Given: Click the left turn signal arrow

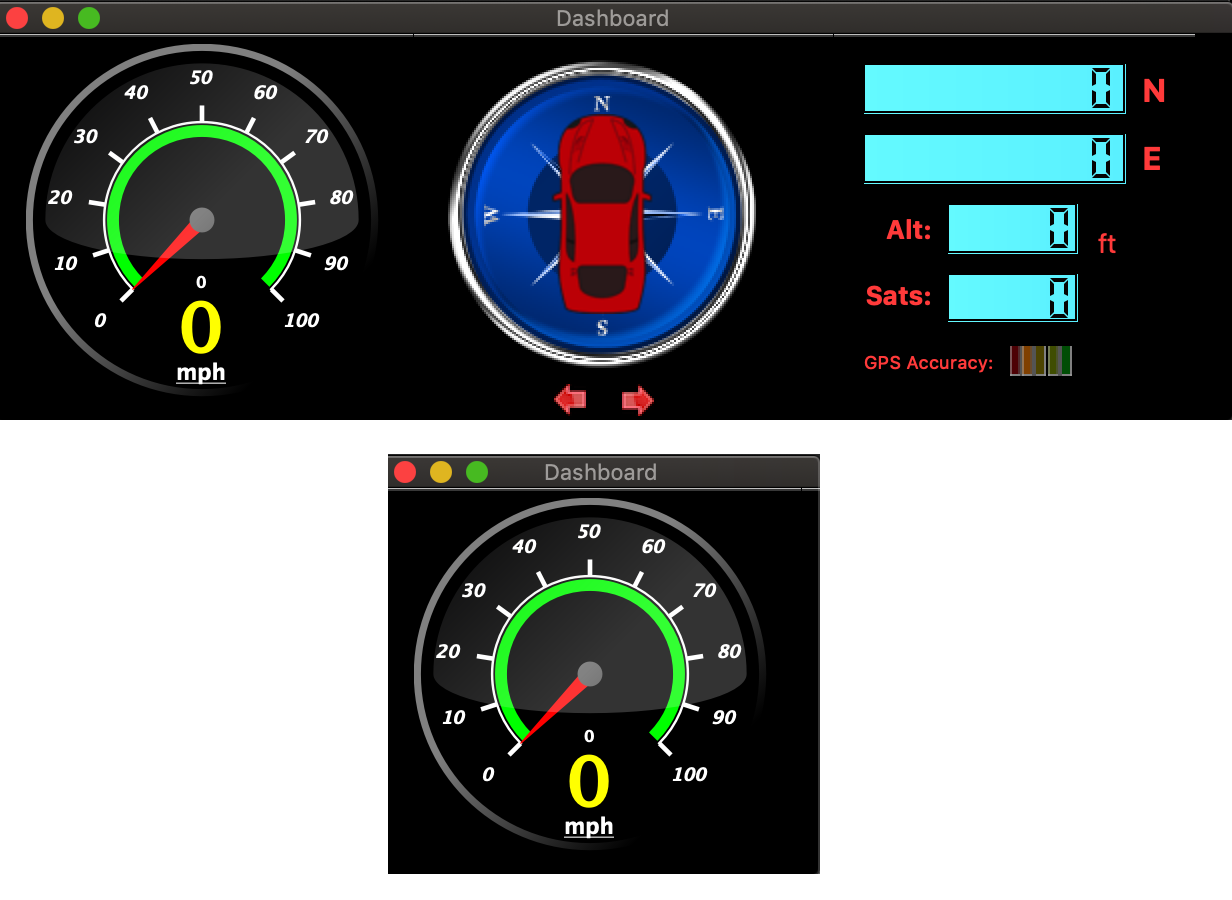Looking at the screenshot, I should click(570, 401).
